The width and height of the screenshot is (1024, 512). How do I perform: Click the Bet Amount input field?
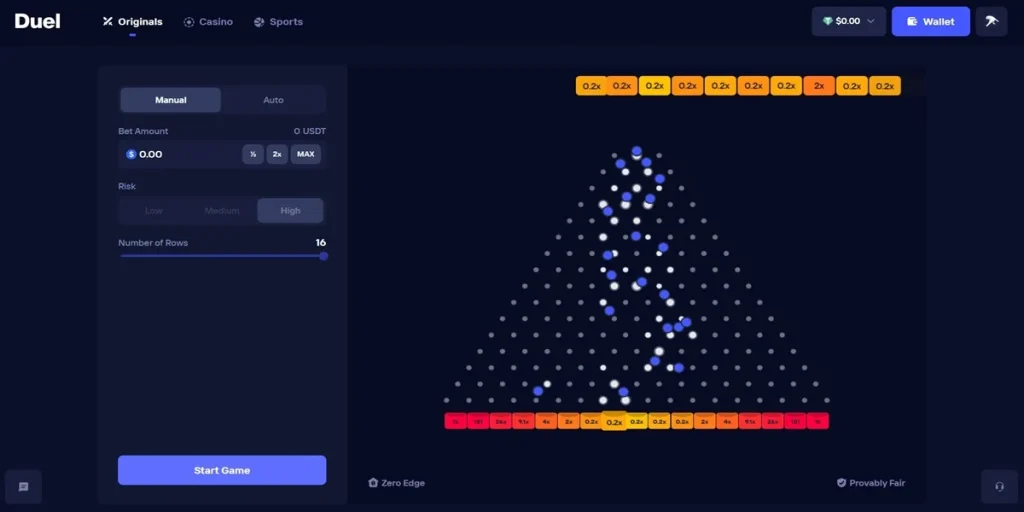185,154
